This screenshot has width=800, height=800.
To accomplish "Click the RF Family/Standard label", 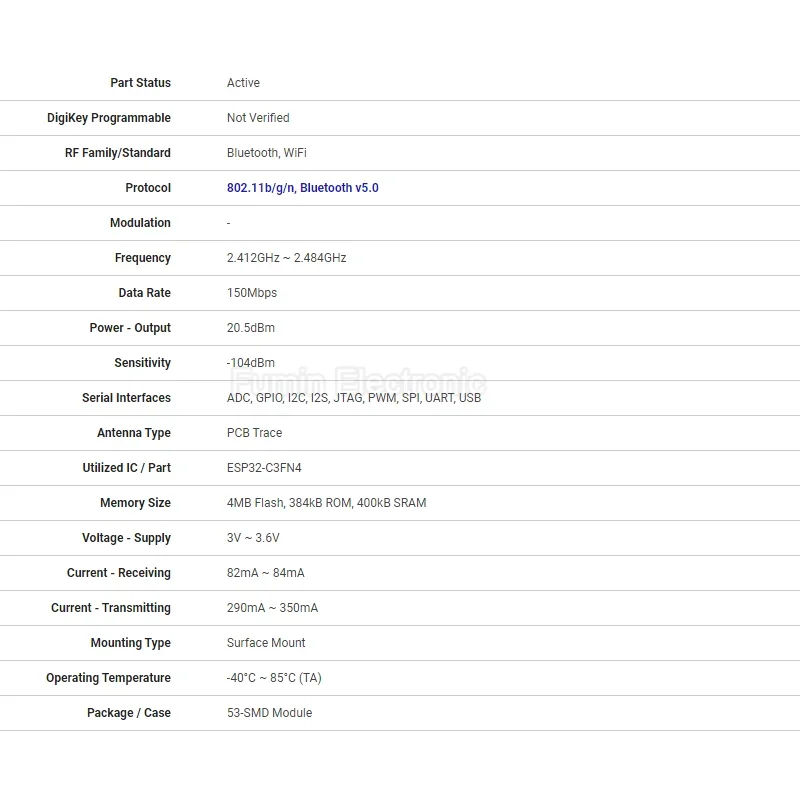I will point(118,153).
